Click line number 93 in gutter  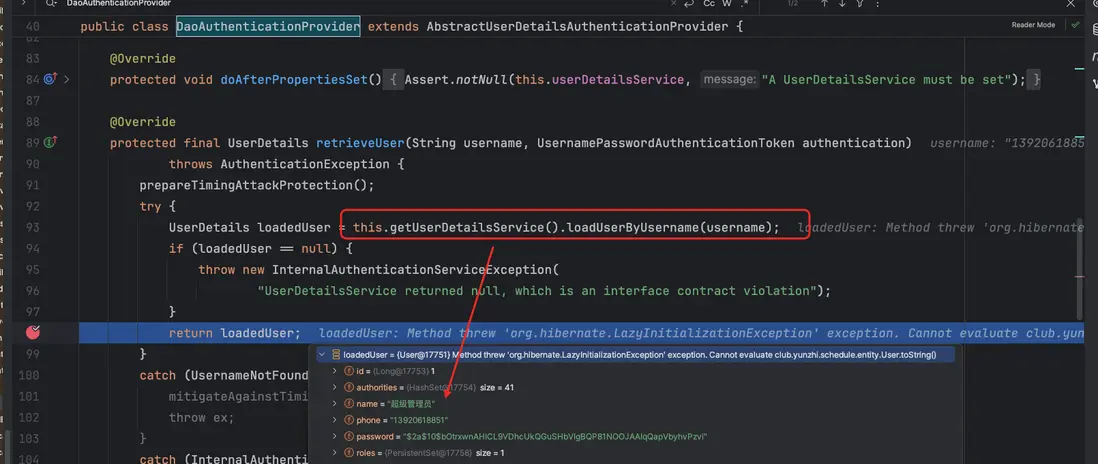(32, 227)
